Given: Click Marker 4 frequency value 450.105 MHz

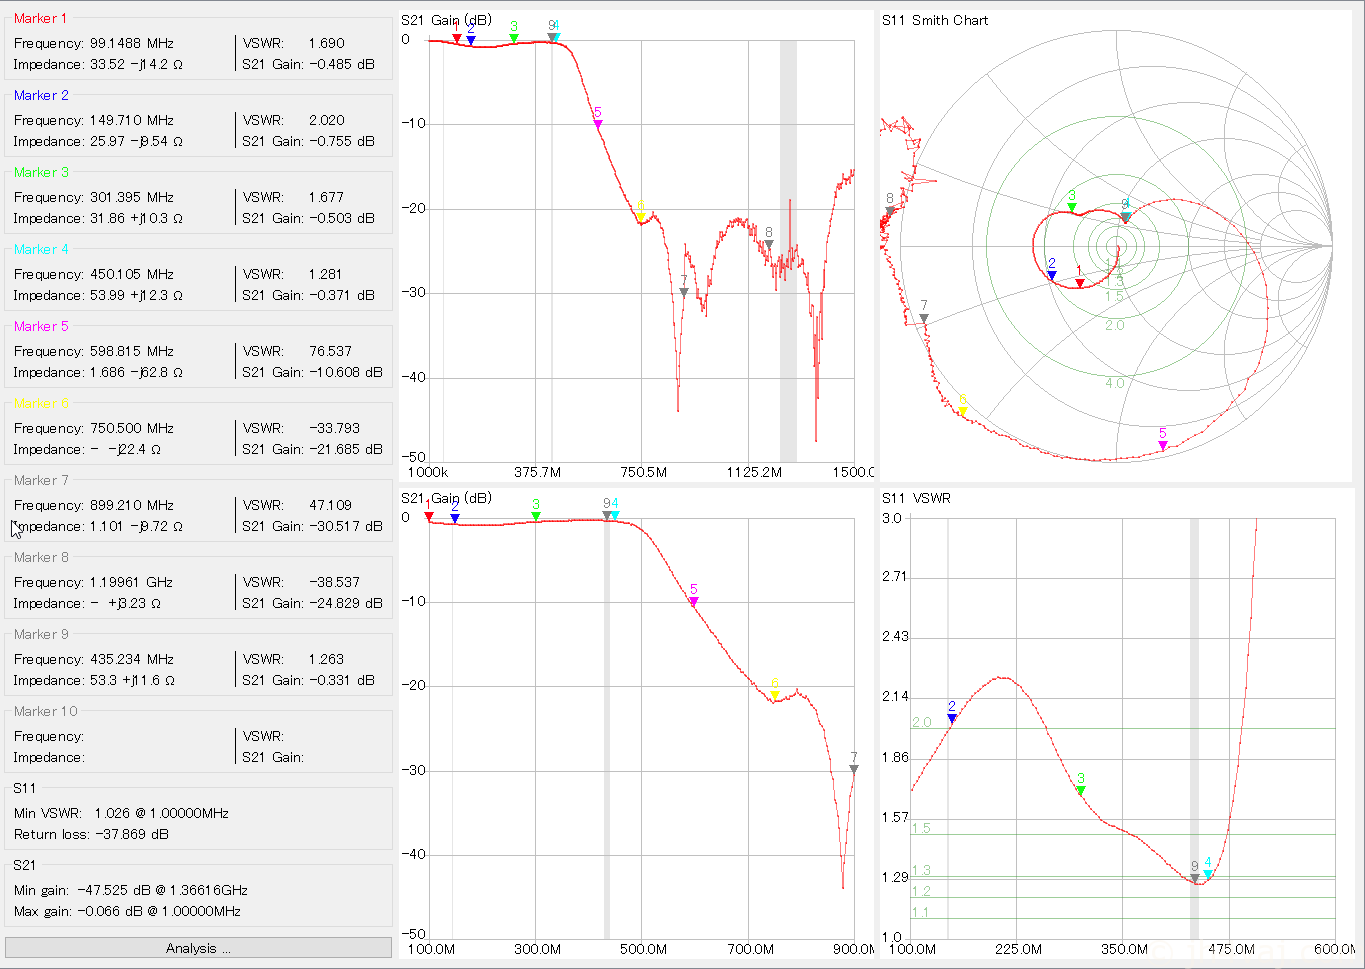Looking at the screenshot, I should point(131,274).
